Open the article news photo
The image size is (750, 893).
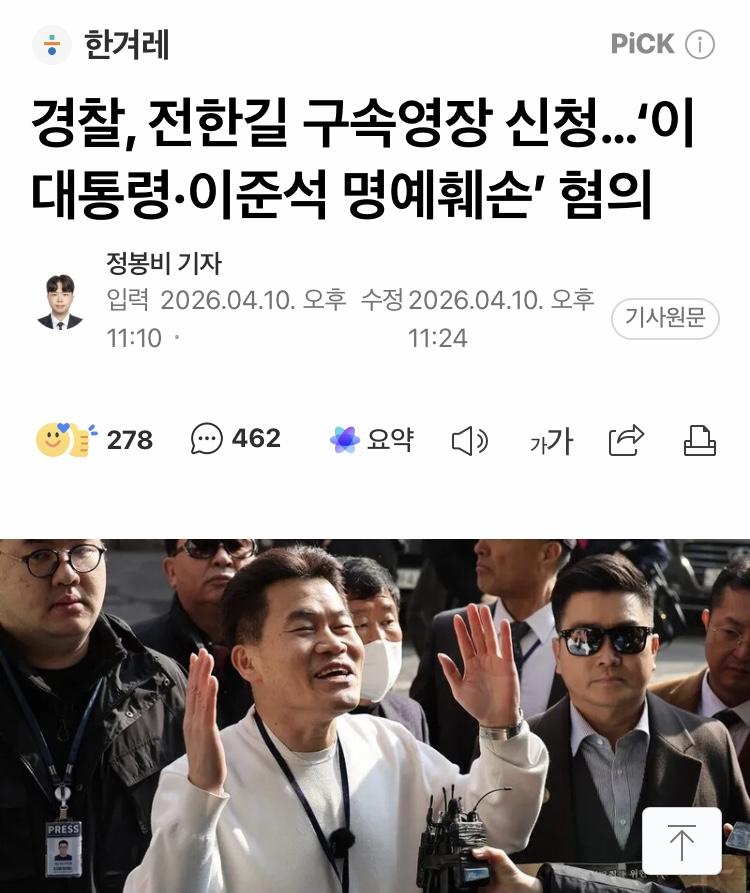pos(375,716)
